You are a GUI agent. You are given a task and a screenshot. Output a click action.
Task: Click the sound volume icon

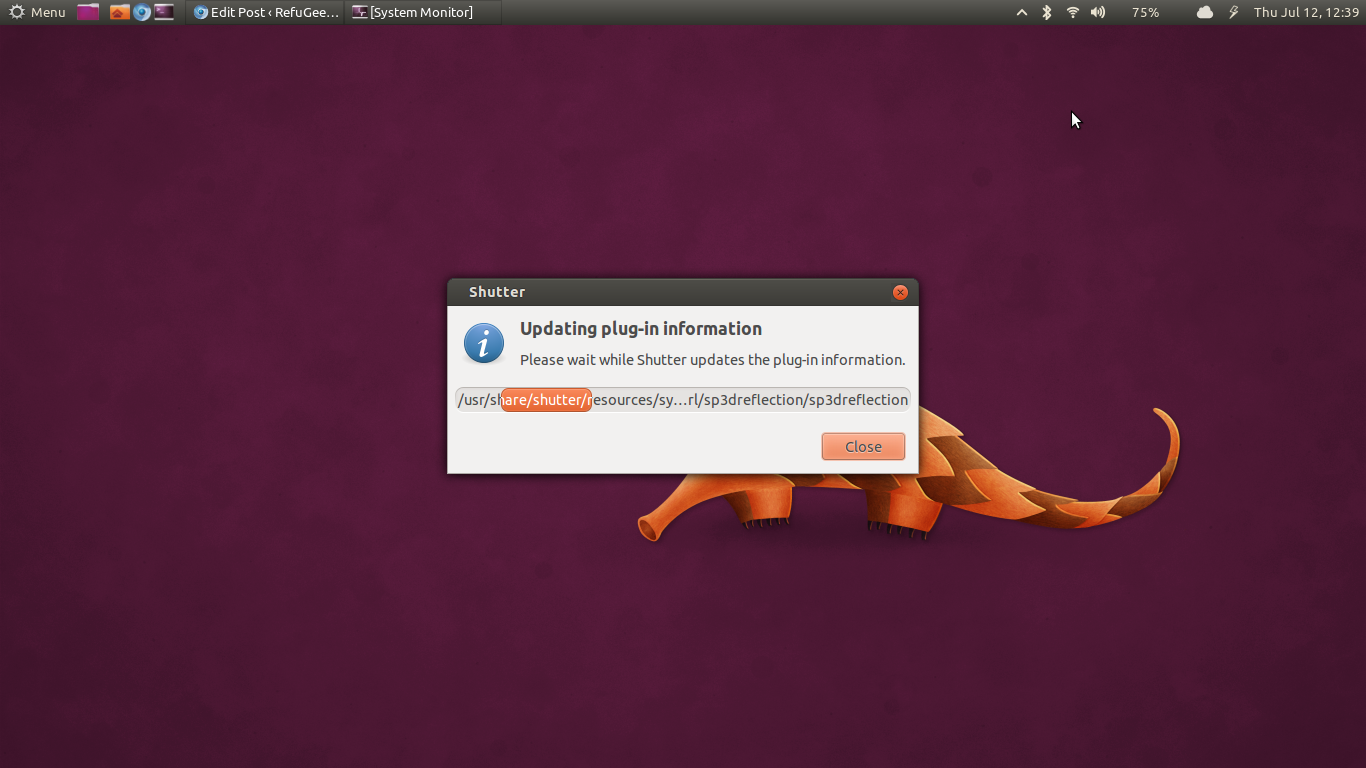click(x=1098, y=12)
